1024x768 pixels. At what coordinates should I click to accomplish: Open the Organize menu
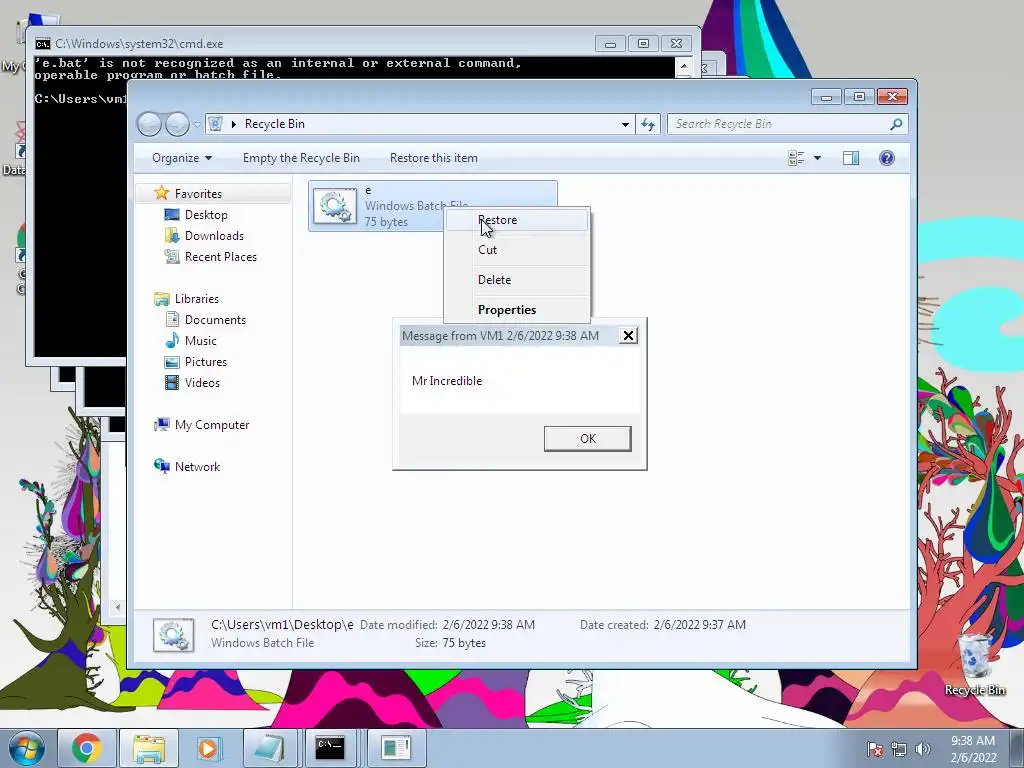[x=182, y=158]
